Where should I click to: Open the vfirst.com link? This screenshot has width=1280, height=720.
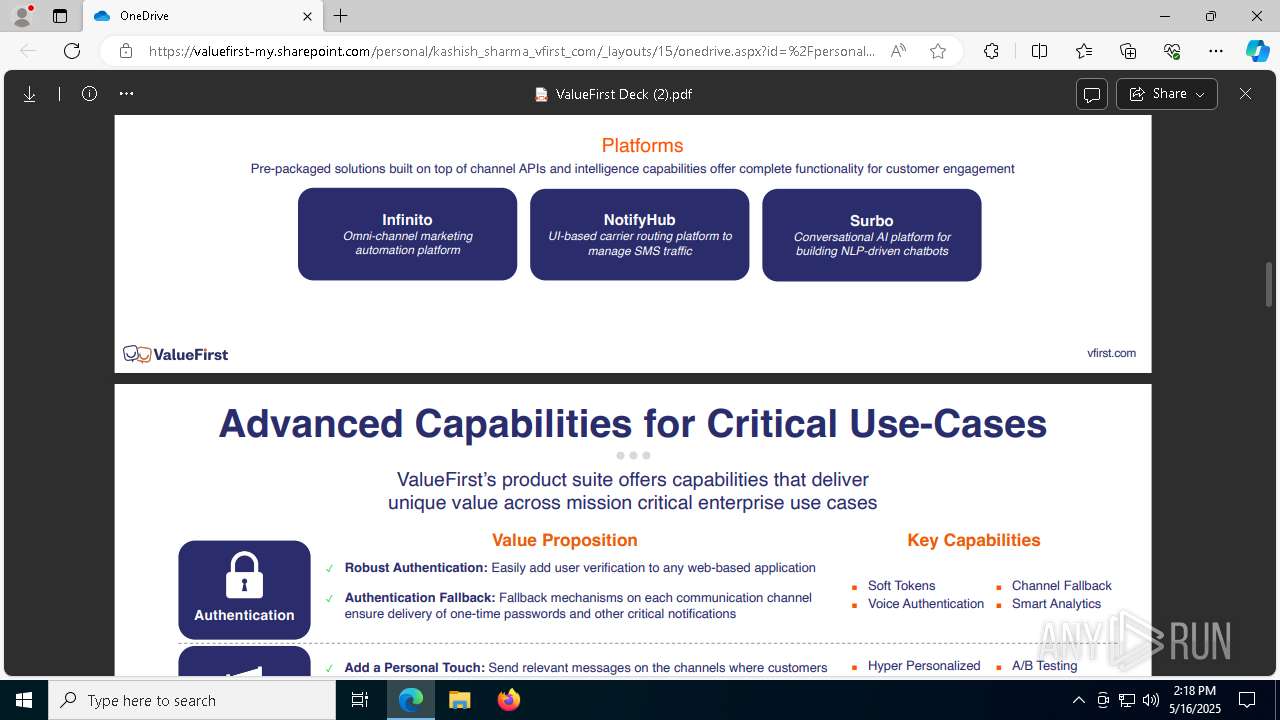1111,353
